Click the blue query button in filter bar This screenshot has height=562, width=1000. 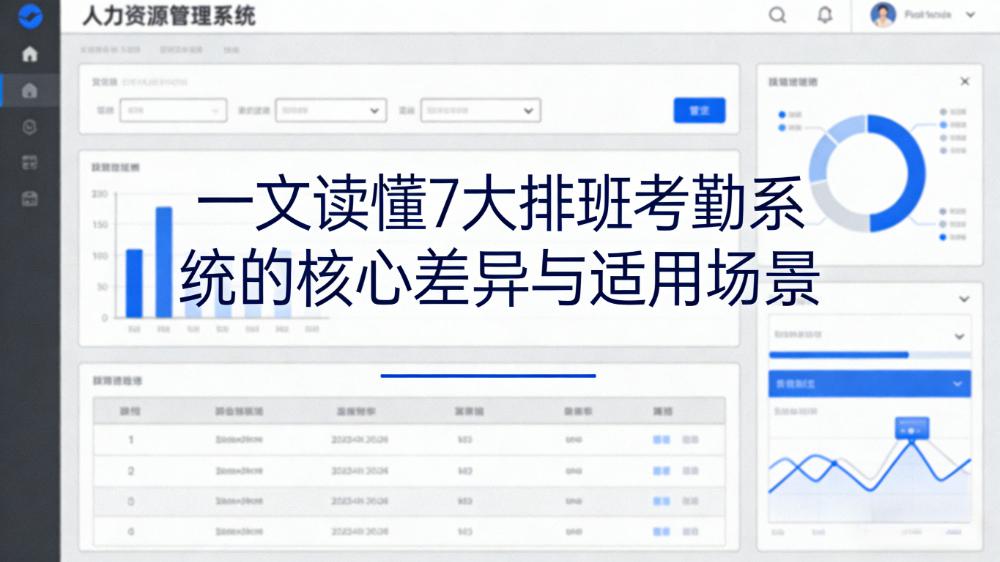[x=699, y=111]
